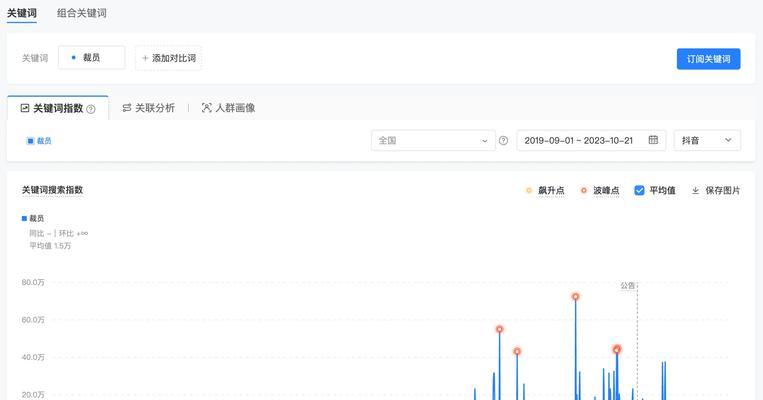Click the 80.0万 axis label
This screenshot has width=763, height=400.
[x=33, y=282]
